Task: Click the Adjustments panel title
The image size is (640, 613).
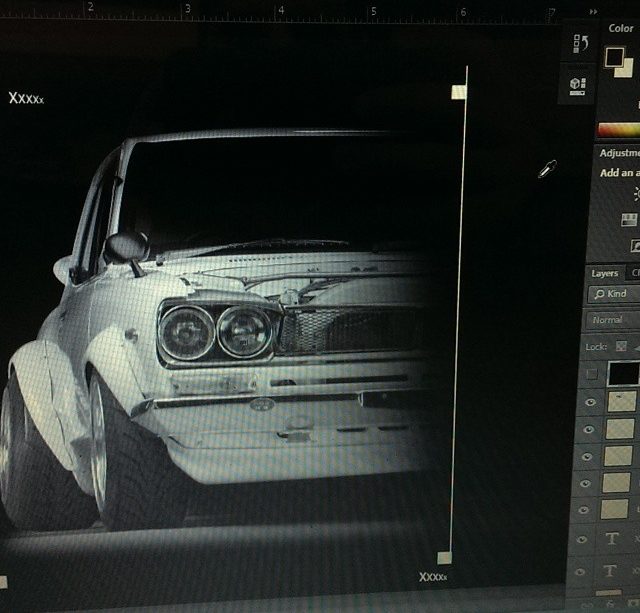Action: (x=620, y=153)
